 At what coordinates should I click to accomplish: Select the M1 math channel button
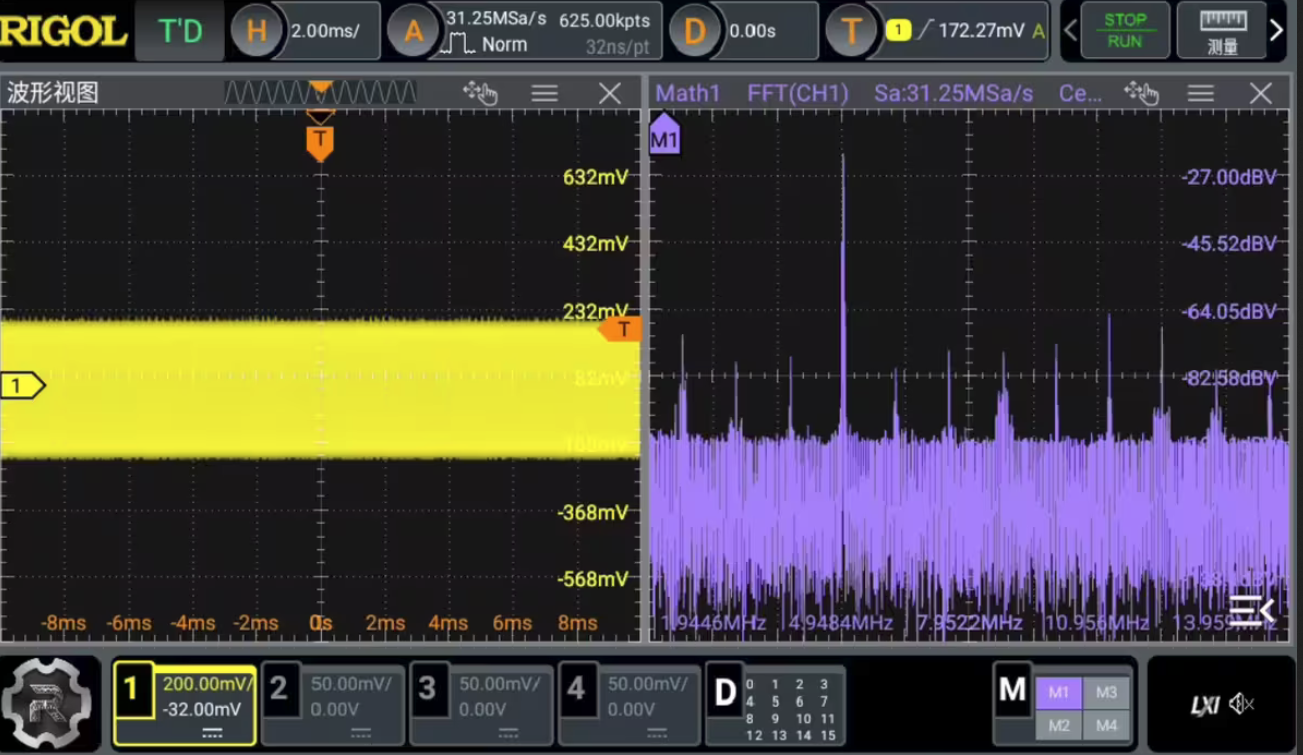pos(1058,692)
